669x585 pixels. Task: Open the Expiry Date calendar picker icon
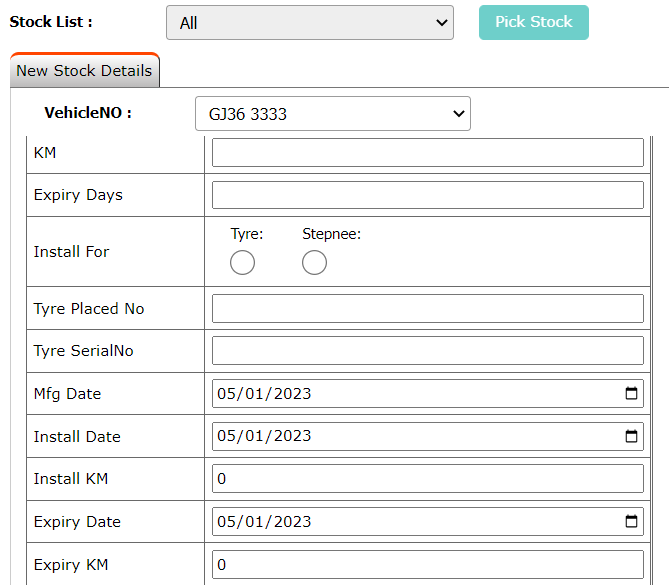[x=631, y=522]
